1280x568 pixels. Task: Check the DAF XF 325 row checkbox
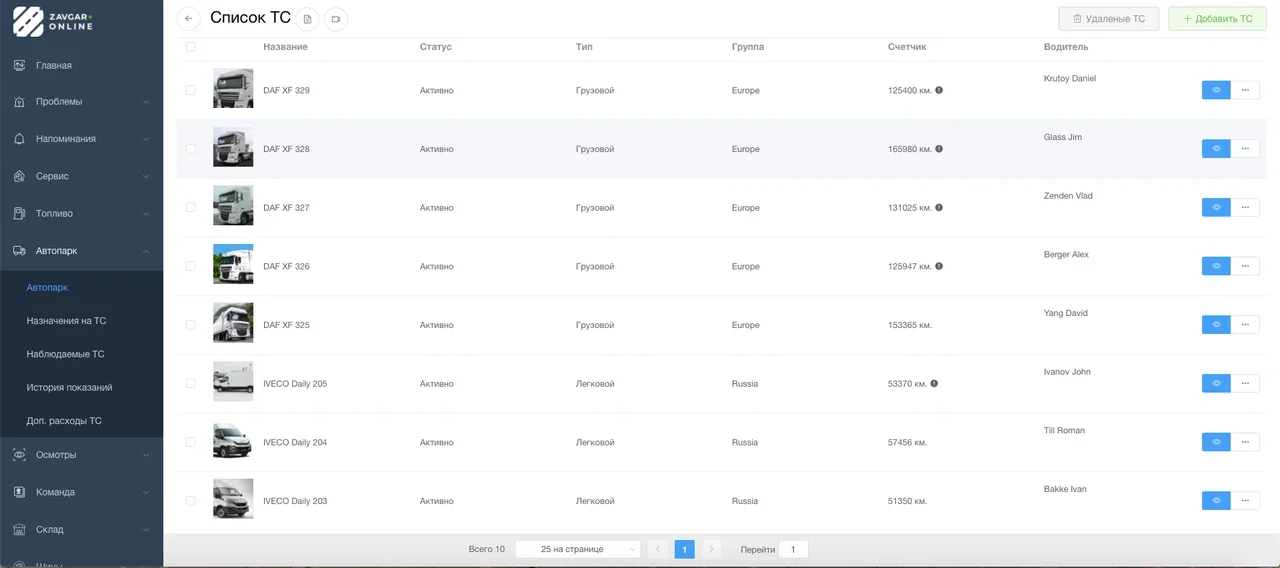click(x=191, y=325)
